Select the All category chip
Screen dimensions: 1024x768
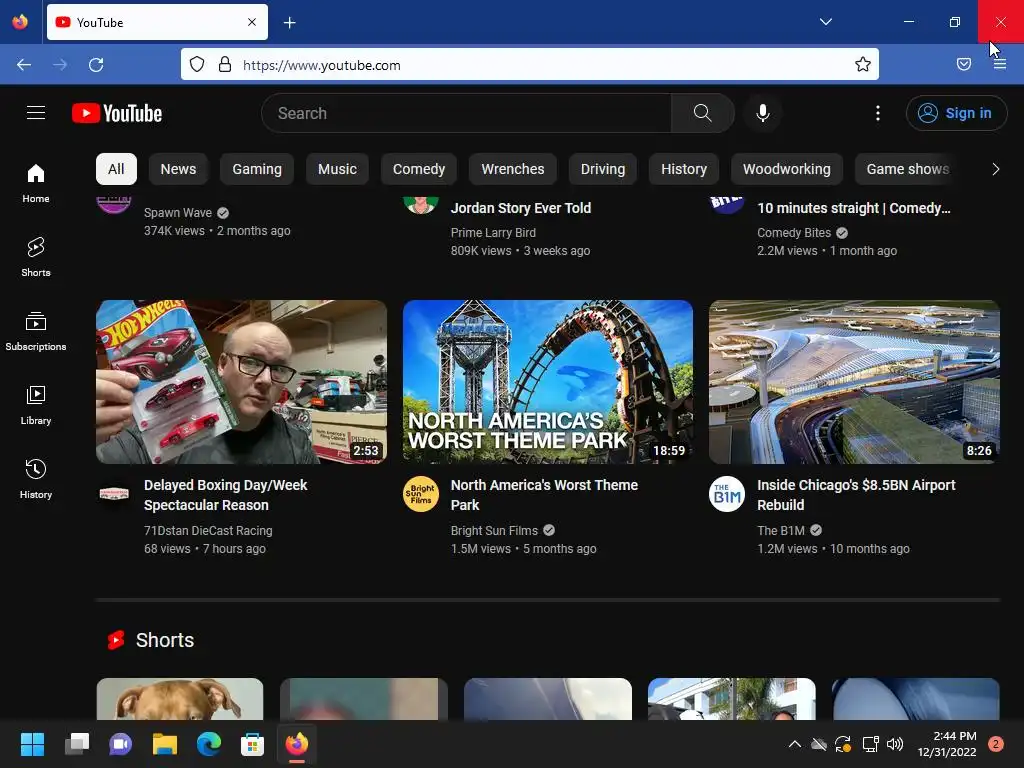point(116,169)
